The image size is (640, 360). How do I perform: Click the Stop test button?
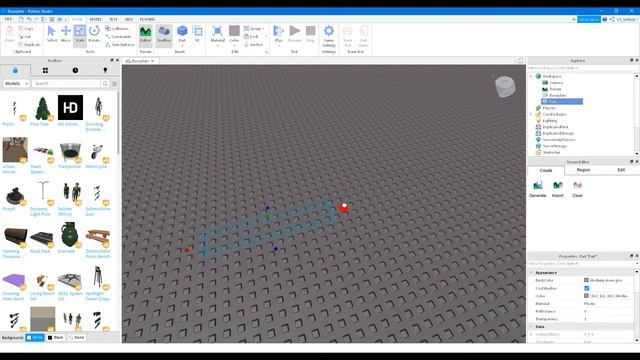pos(311,34)
